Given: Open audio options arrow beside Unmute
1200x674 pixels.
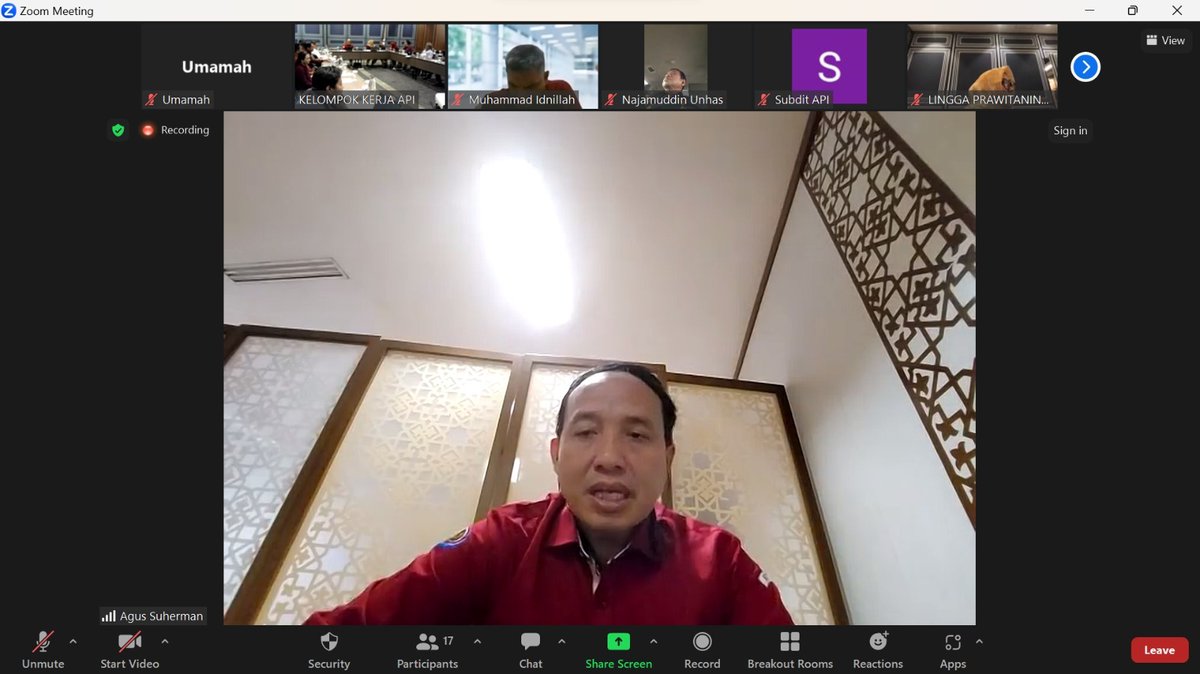Looking at the screenshot, I should [x=73, y=642].
